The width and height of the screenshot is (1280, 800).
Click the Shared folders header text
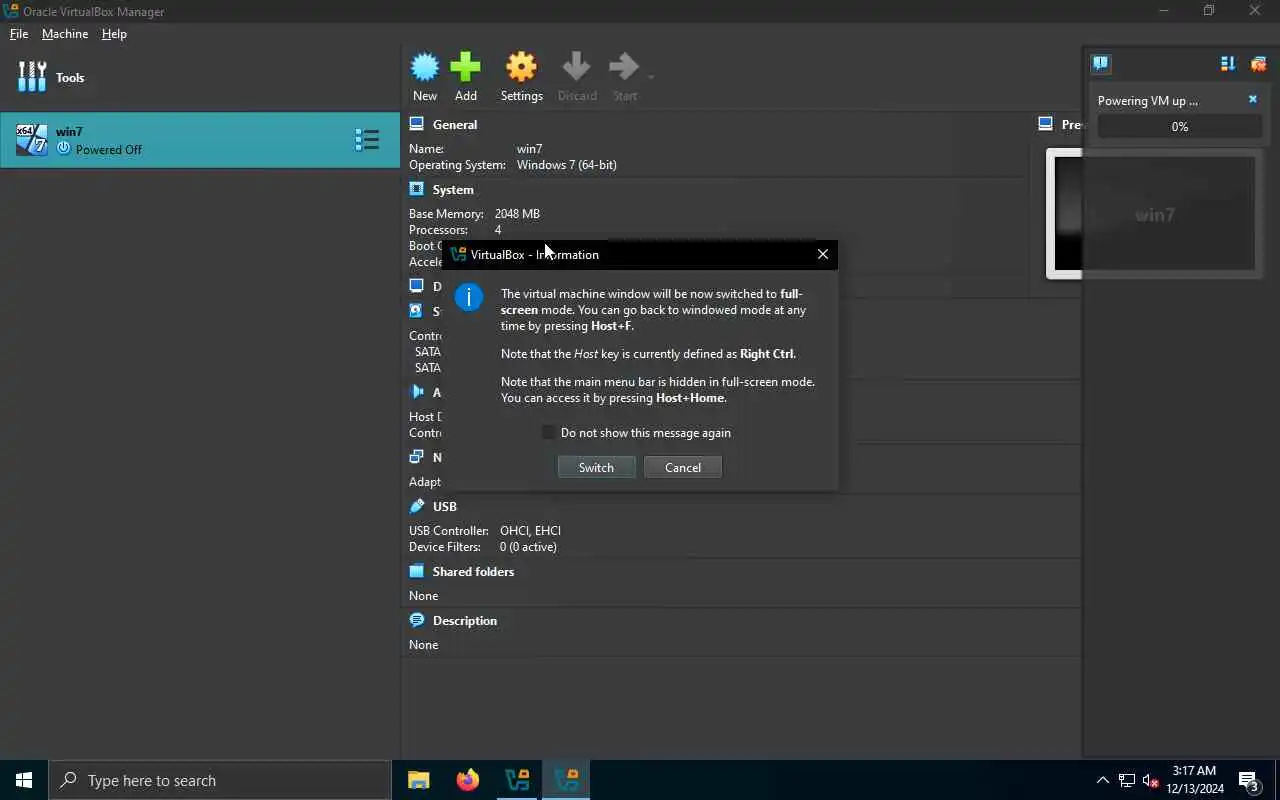pyautogui.click(x=473, y=571)
